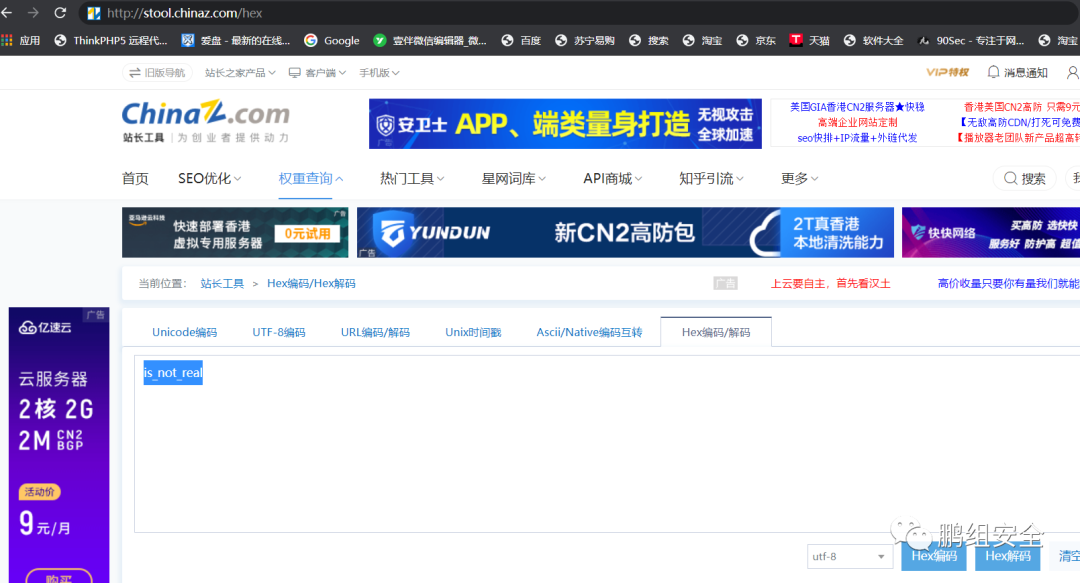Open the utf-8 encoding dropdown

click(x=849, y=556)
